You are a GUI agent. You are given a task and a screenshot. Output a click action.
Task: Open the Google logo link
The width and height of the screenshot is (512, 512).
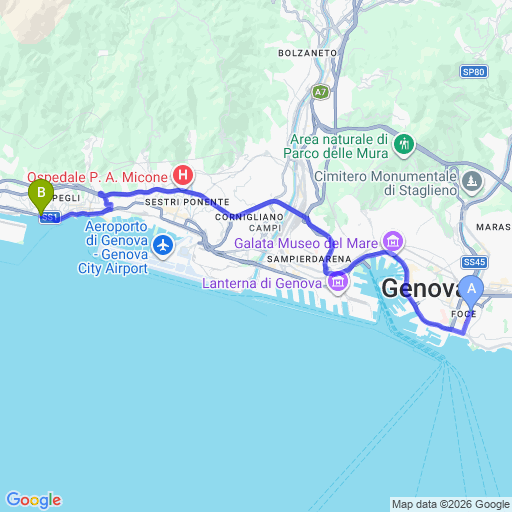click(34, 500)
